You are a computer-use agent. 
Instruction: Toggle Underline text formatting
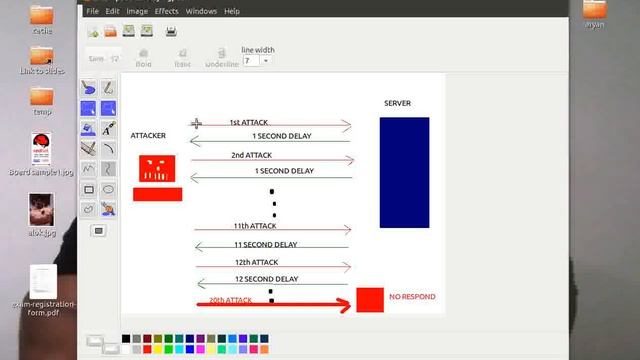coord(222,58)
